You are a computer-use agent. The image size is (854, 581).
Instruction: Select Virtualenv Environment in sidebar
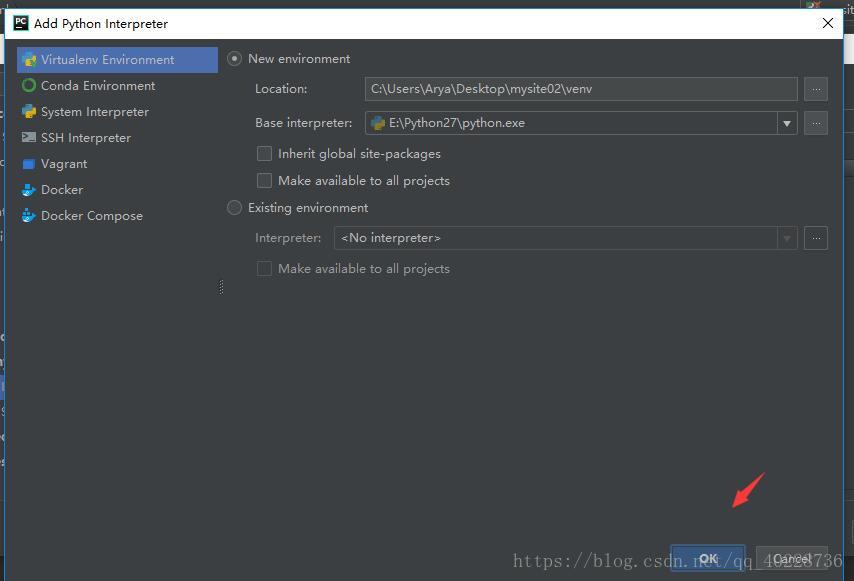[x=117, y=60]
